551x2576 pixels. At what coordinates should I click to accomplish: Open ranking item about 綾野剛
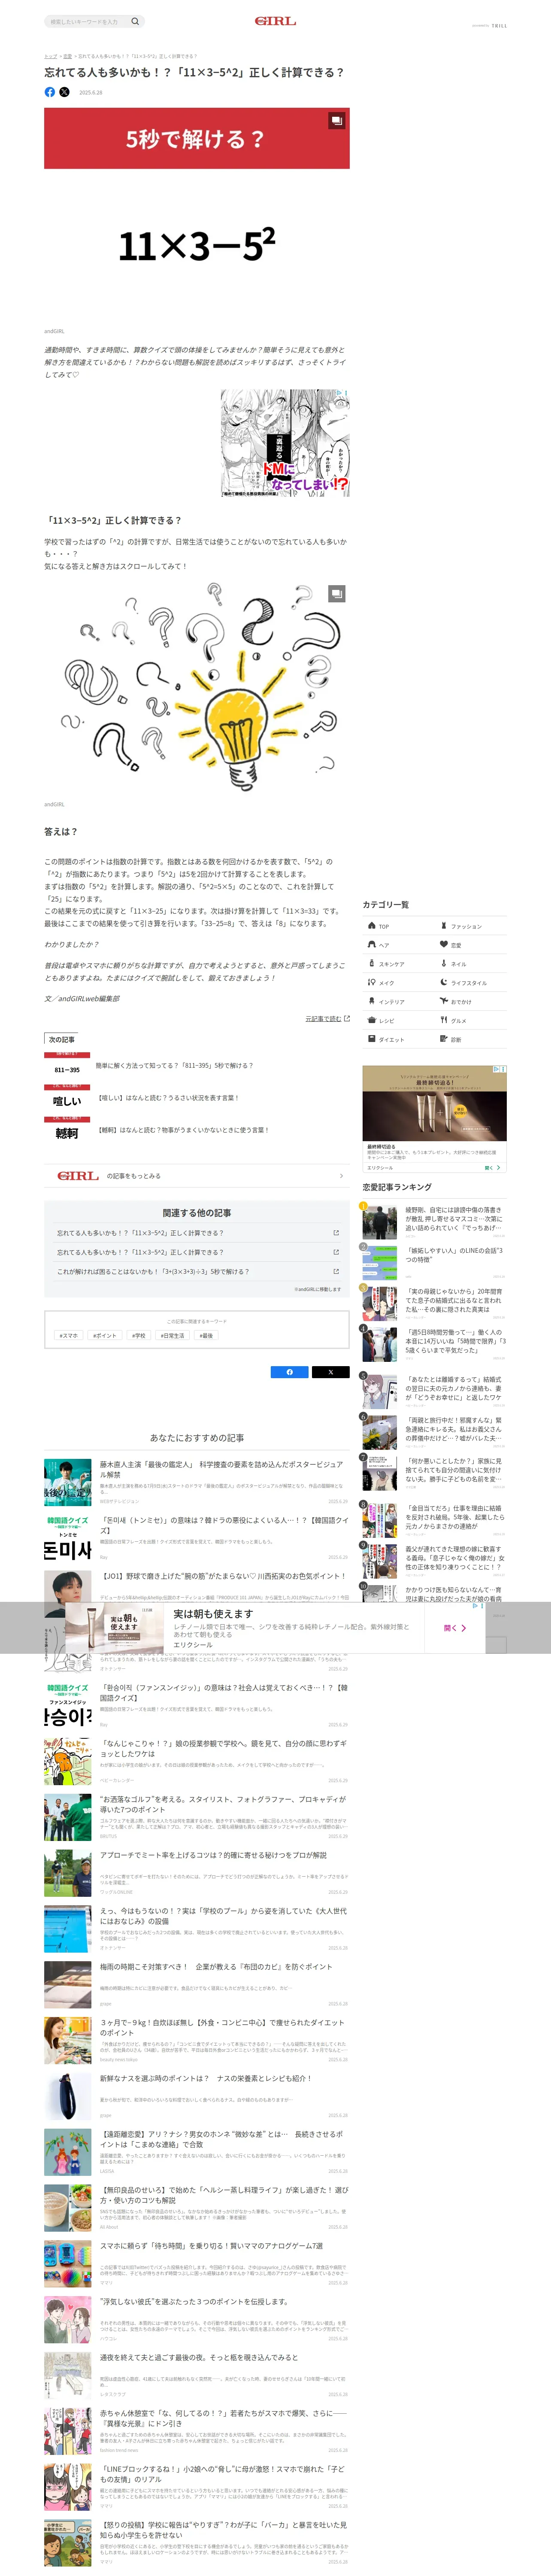click(434, 1222)
